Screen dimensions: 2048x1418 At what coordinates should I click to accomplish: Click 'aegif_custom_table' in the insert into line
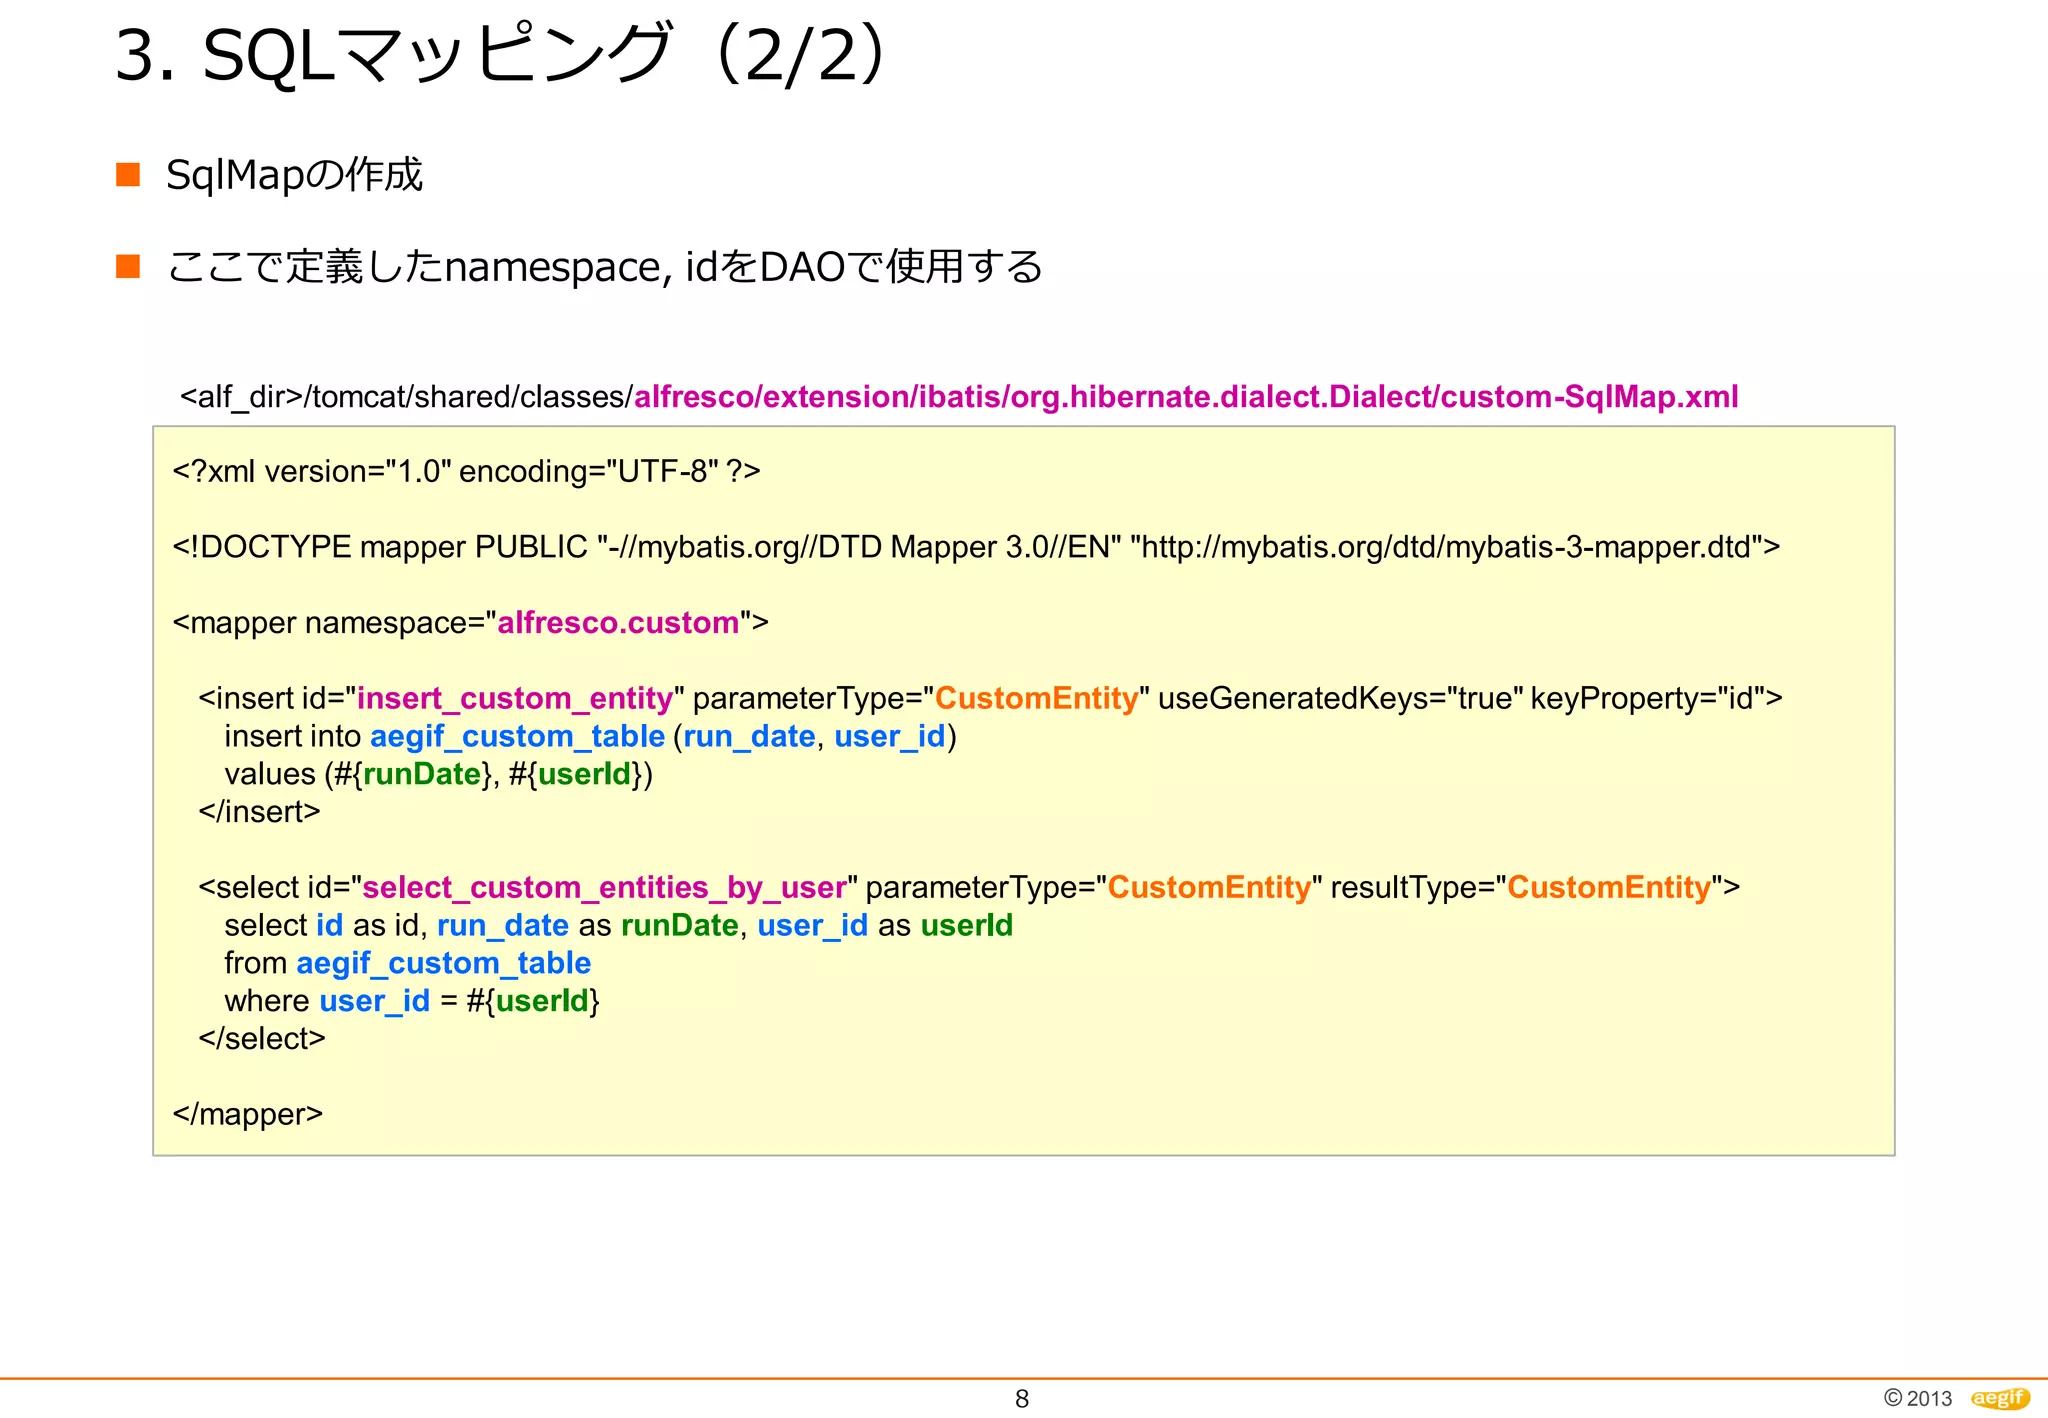517,736
